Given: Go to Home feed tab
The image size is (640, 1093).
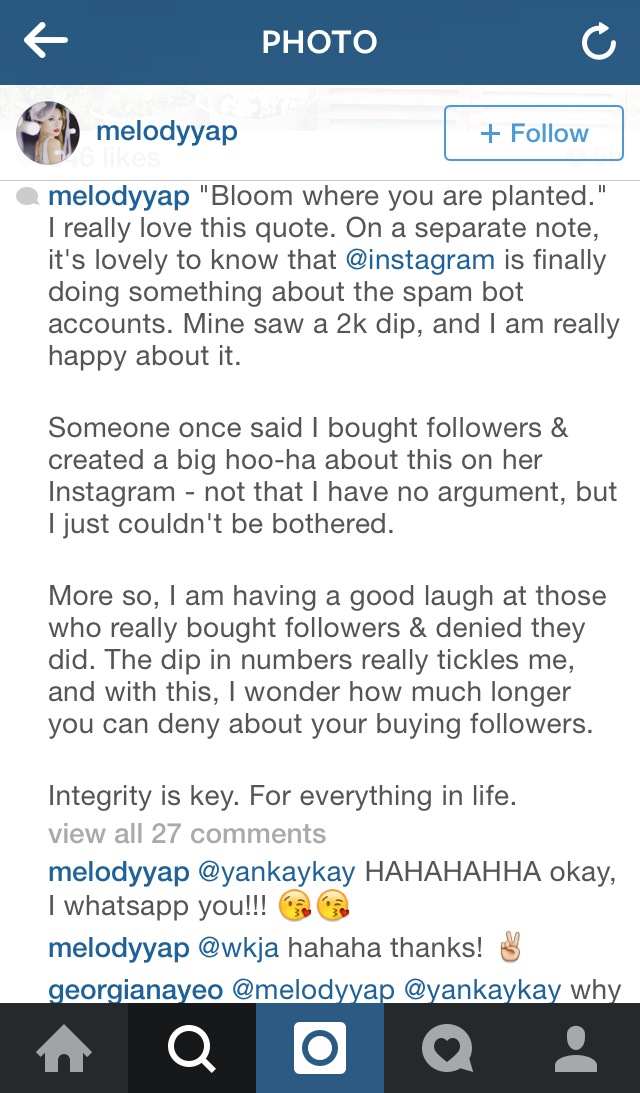Looking at the screenshot, I should pos(64,1048).
